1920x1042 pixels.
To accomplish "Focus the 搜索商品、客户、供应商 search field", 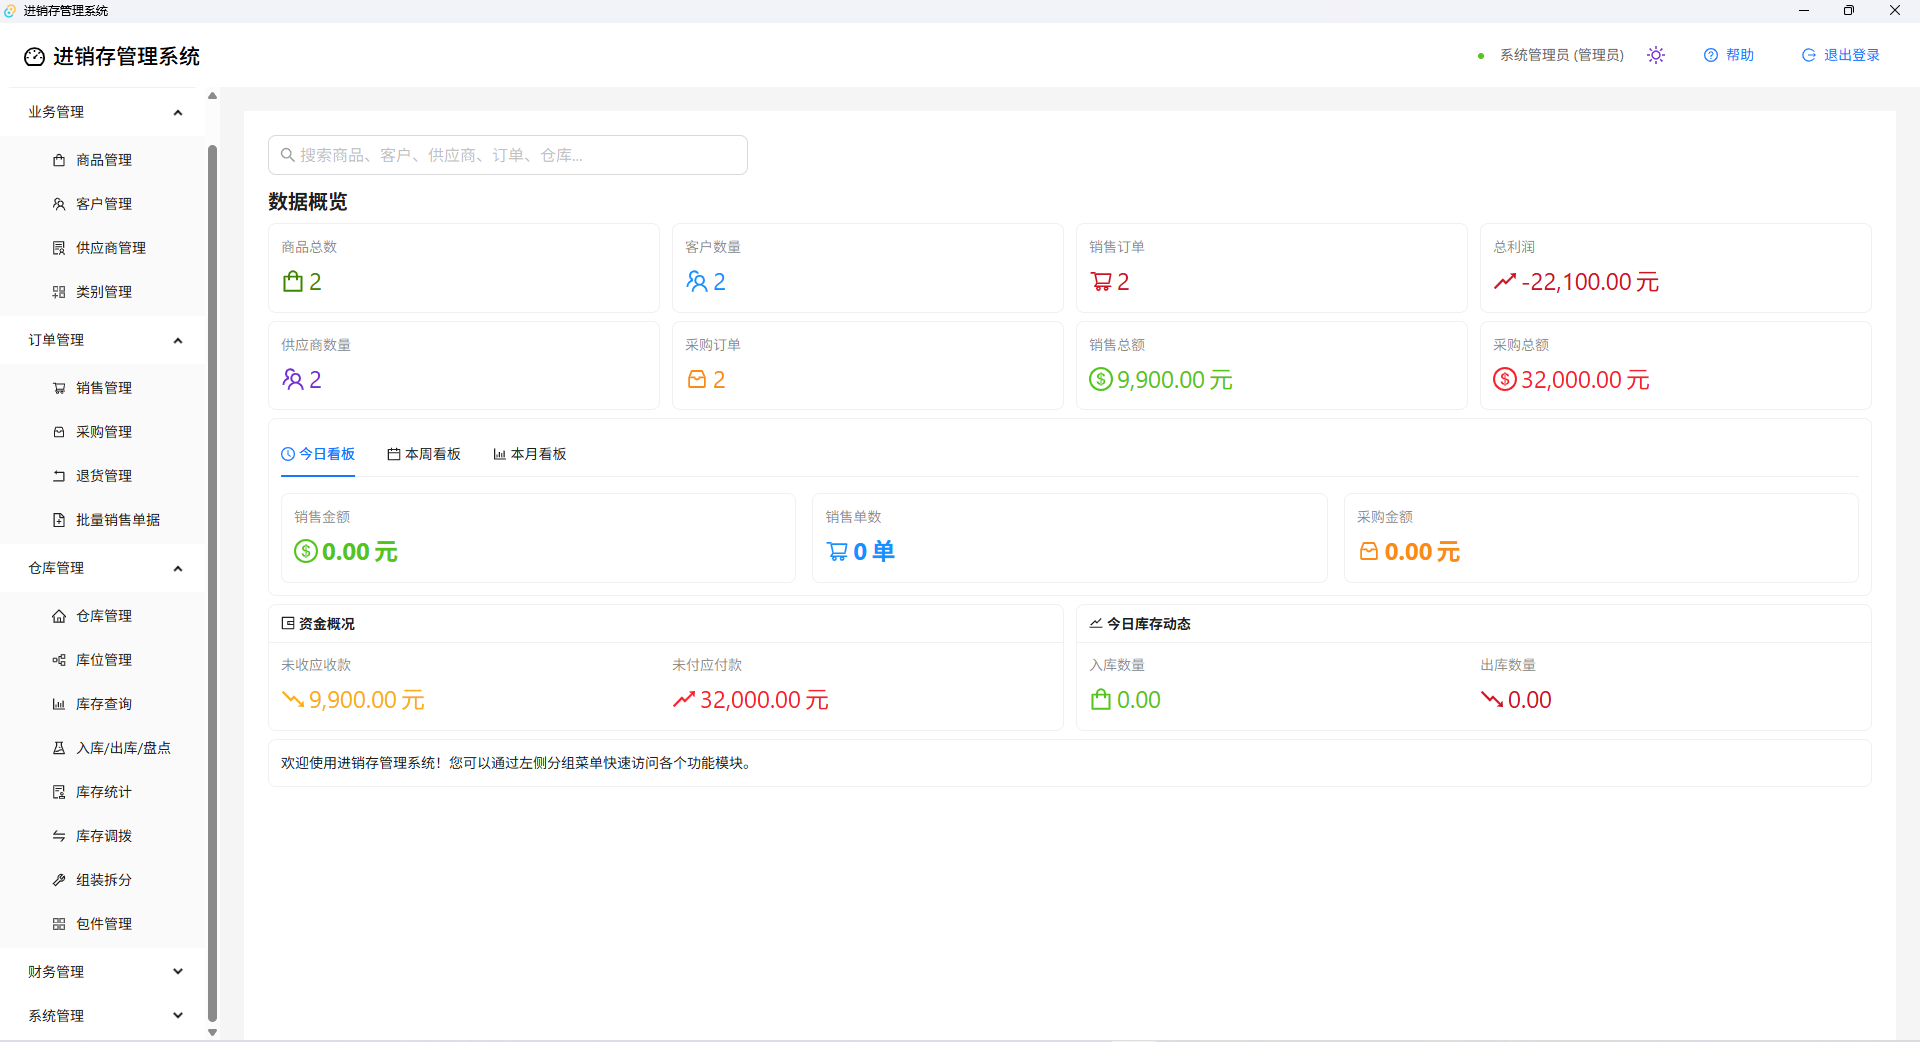I will (x=508, y=155).
